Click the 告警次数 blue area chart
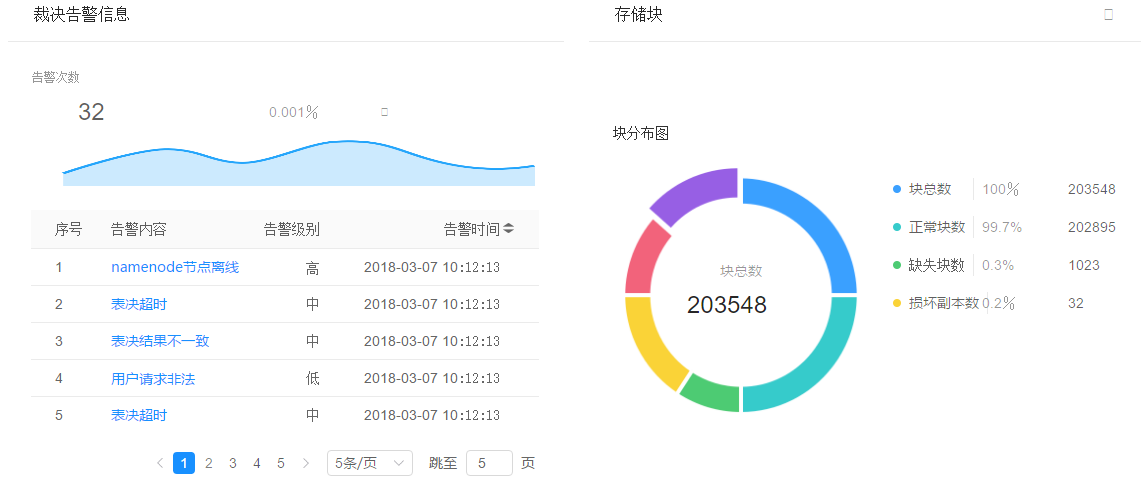Viewport: 1147px width, 487px height. pyautogui.click(x=300, y=166)
